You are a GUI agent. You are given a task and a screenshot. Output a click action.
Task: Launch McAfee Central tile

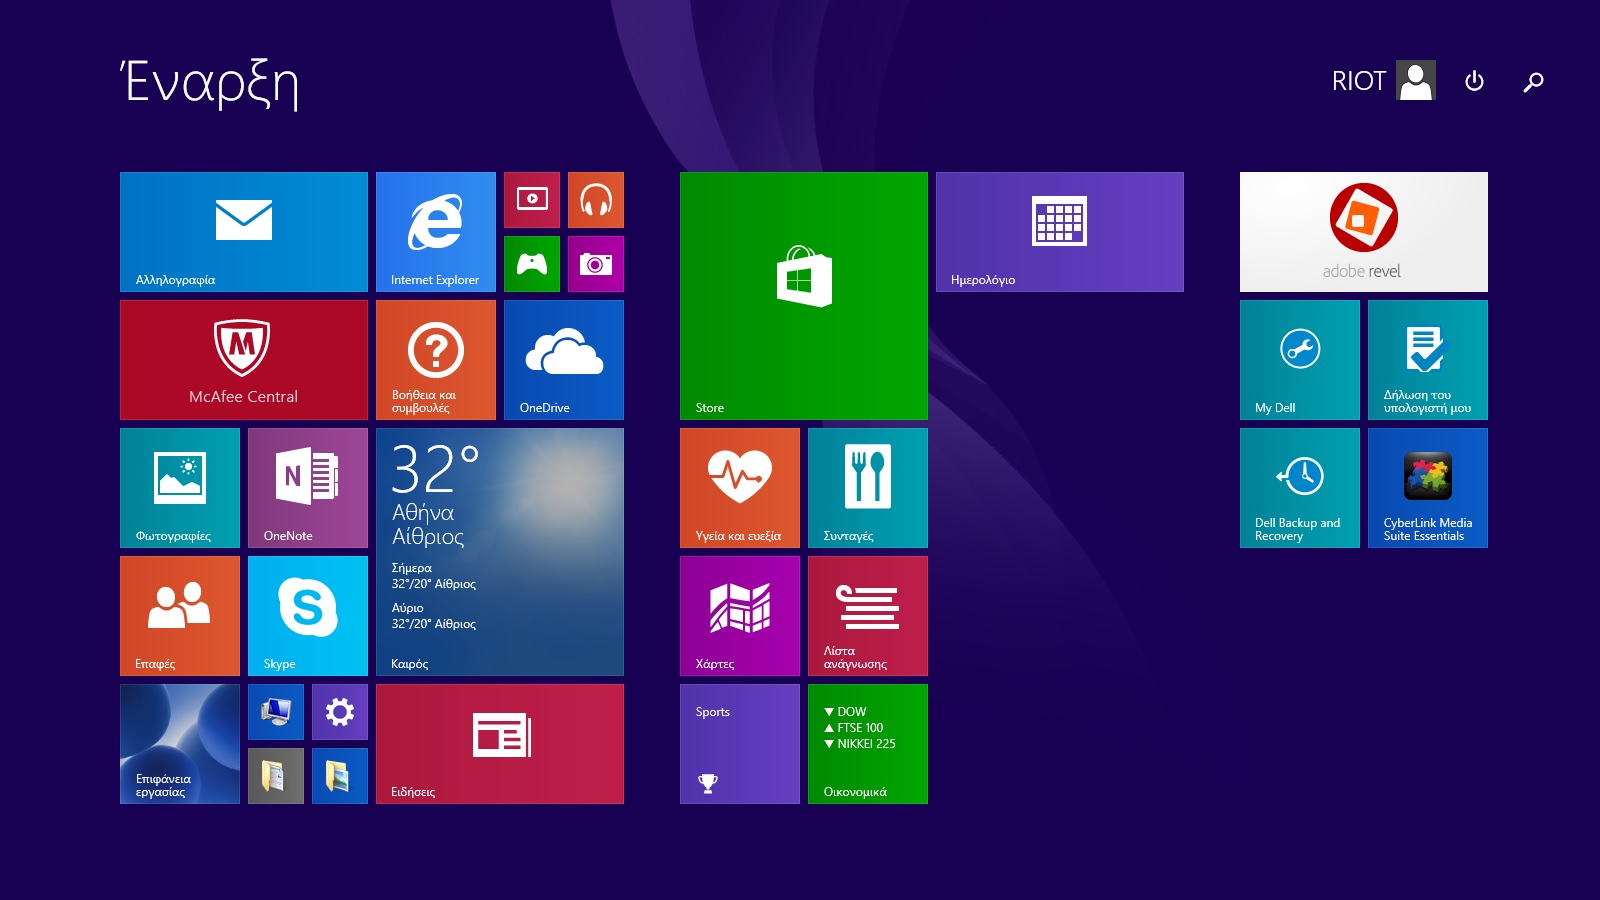(x=244, y=360)
